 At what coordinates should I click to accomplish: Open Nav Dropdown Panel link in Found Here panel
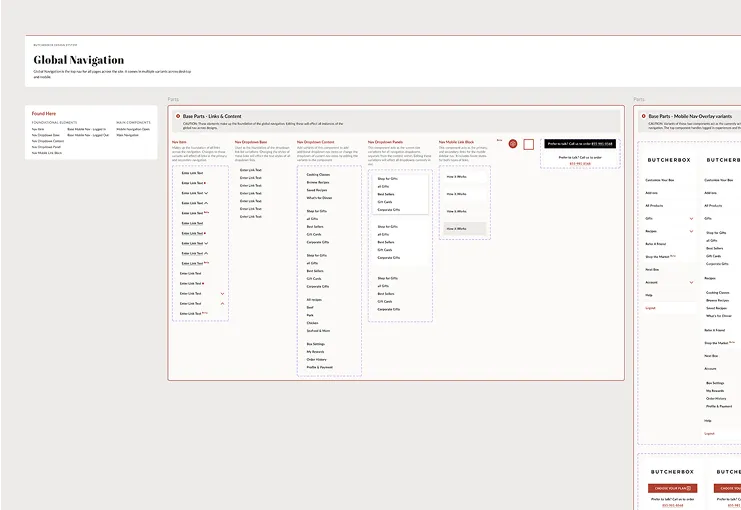[46, 147]
